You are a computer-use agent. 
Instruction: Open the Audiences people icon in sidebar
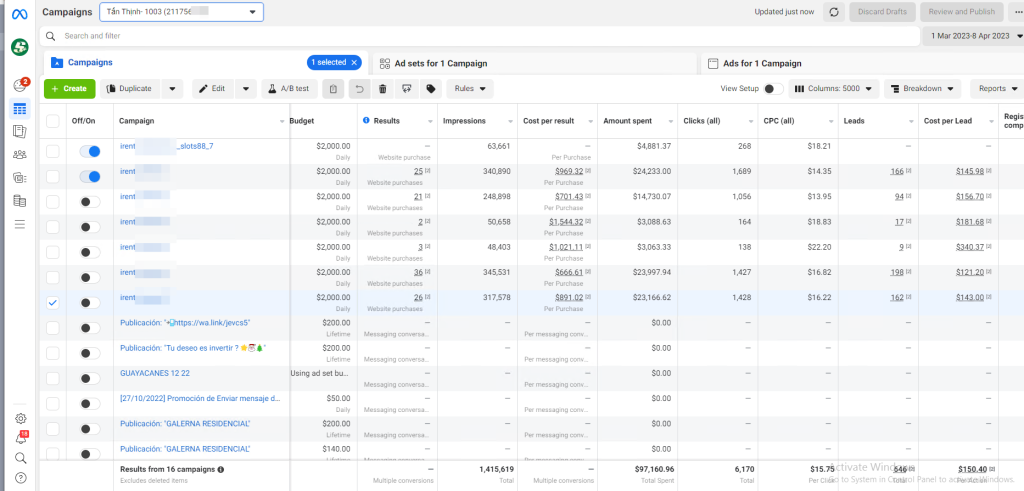[x=20, y=155]
